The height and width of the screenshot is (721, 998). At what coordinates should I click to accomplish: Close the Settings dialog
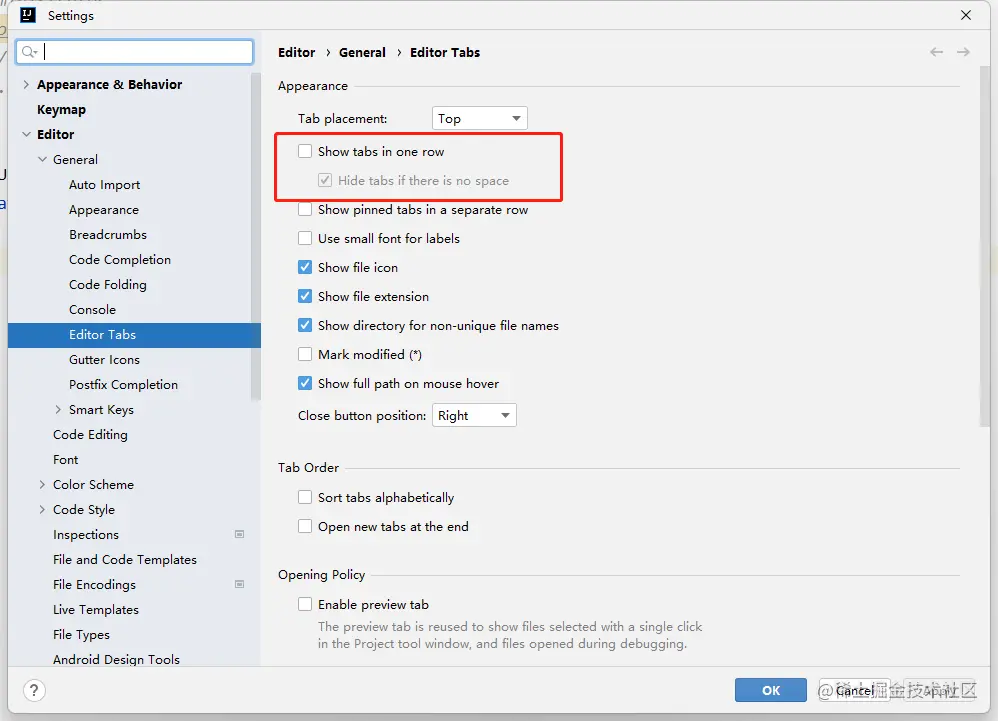966,15
